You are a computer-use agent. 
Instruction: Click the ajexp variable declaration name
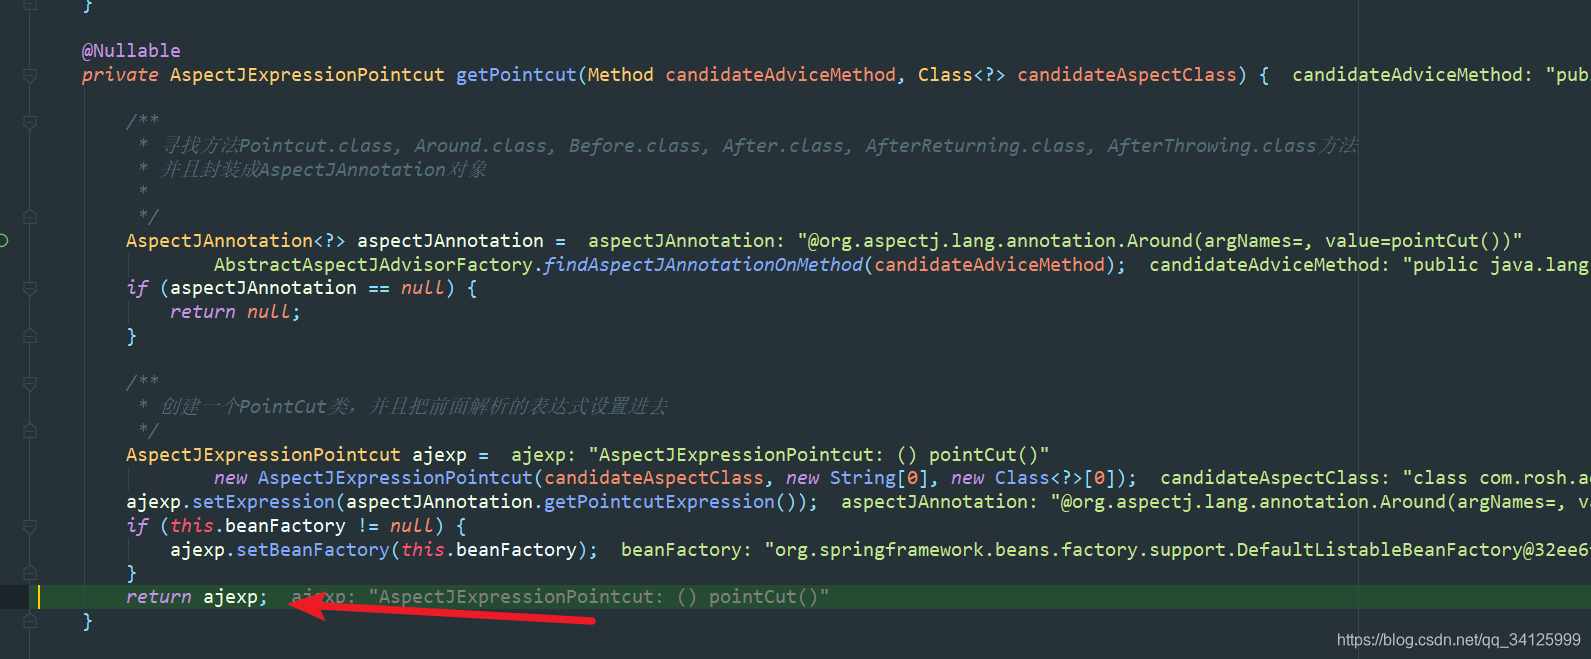[x=439, y=455]
